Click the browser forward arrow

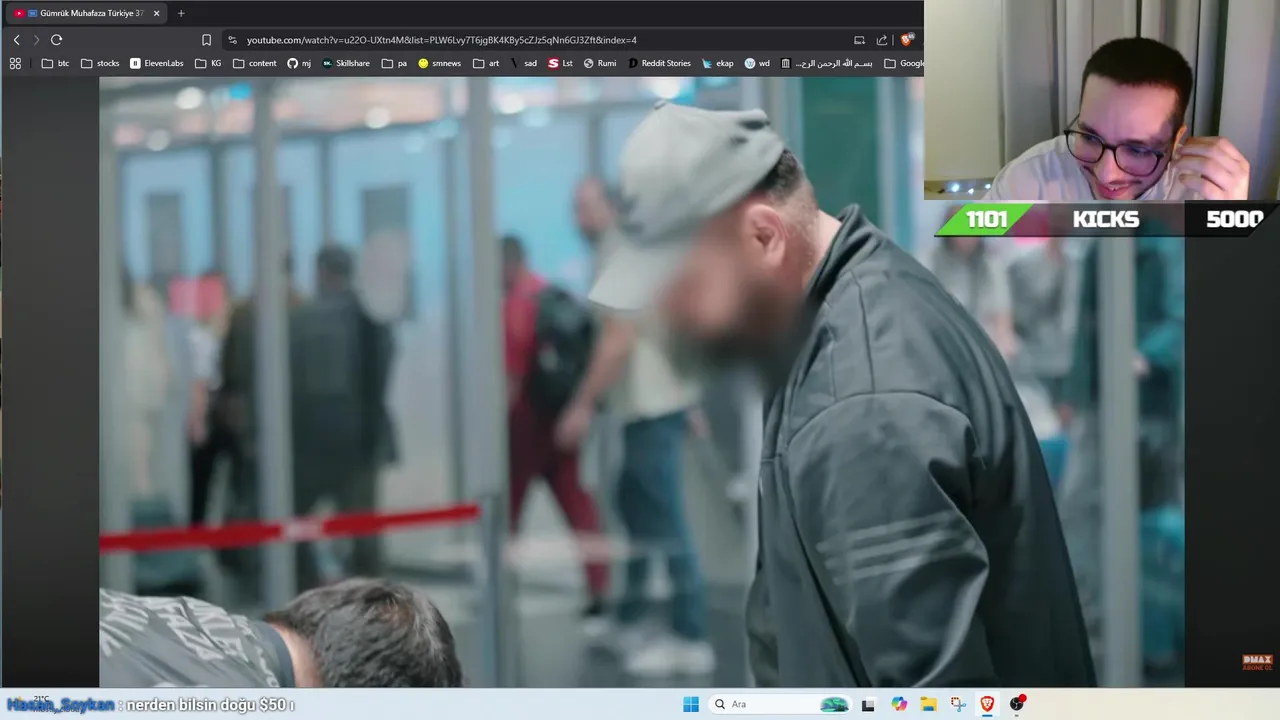36,40
